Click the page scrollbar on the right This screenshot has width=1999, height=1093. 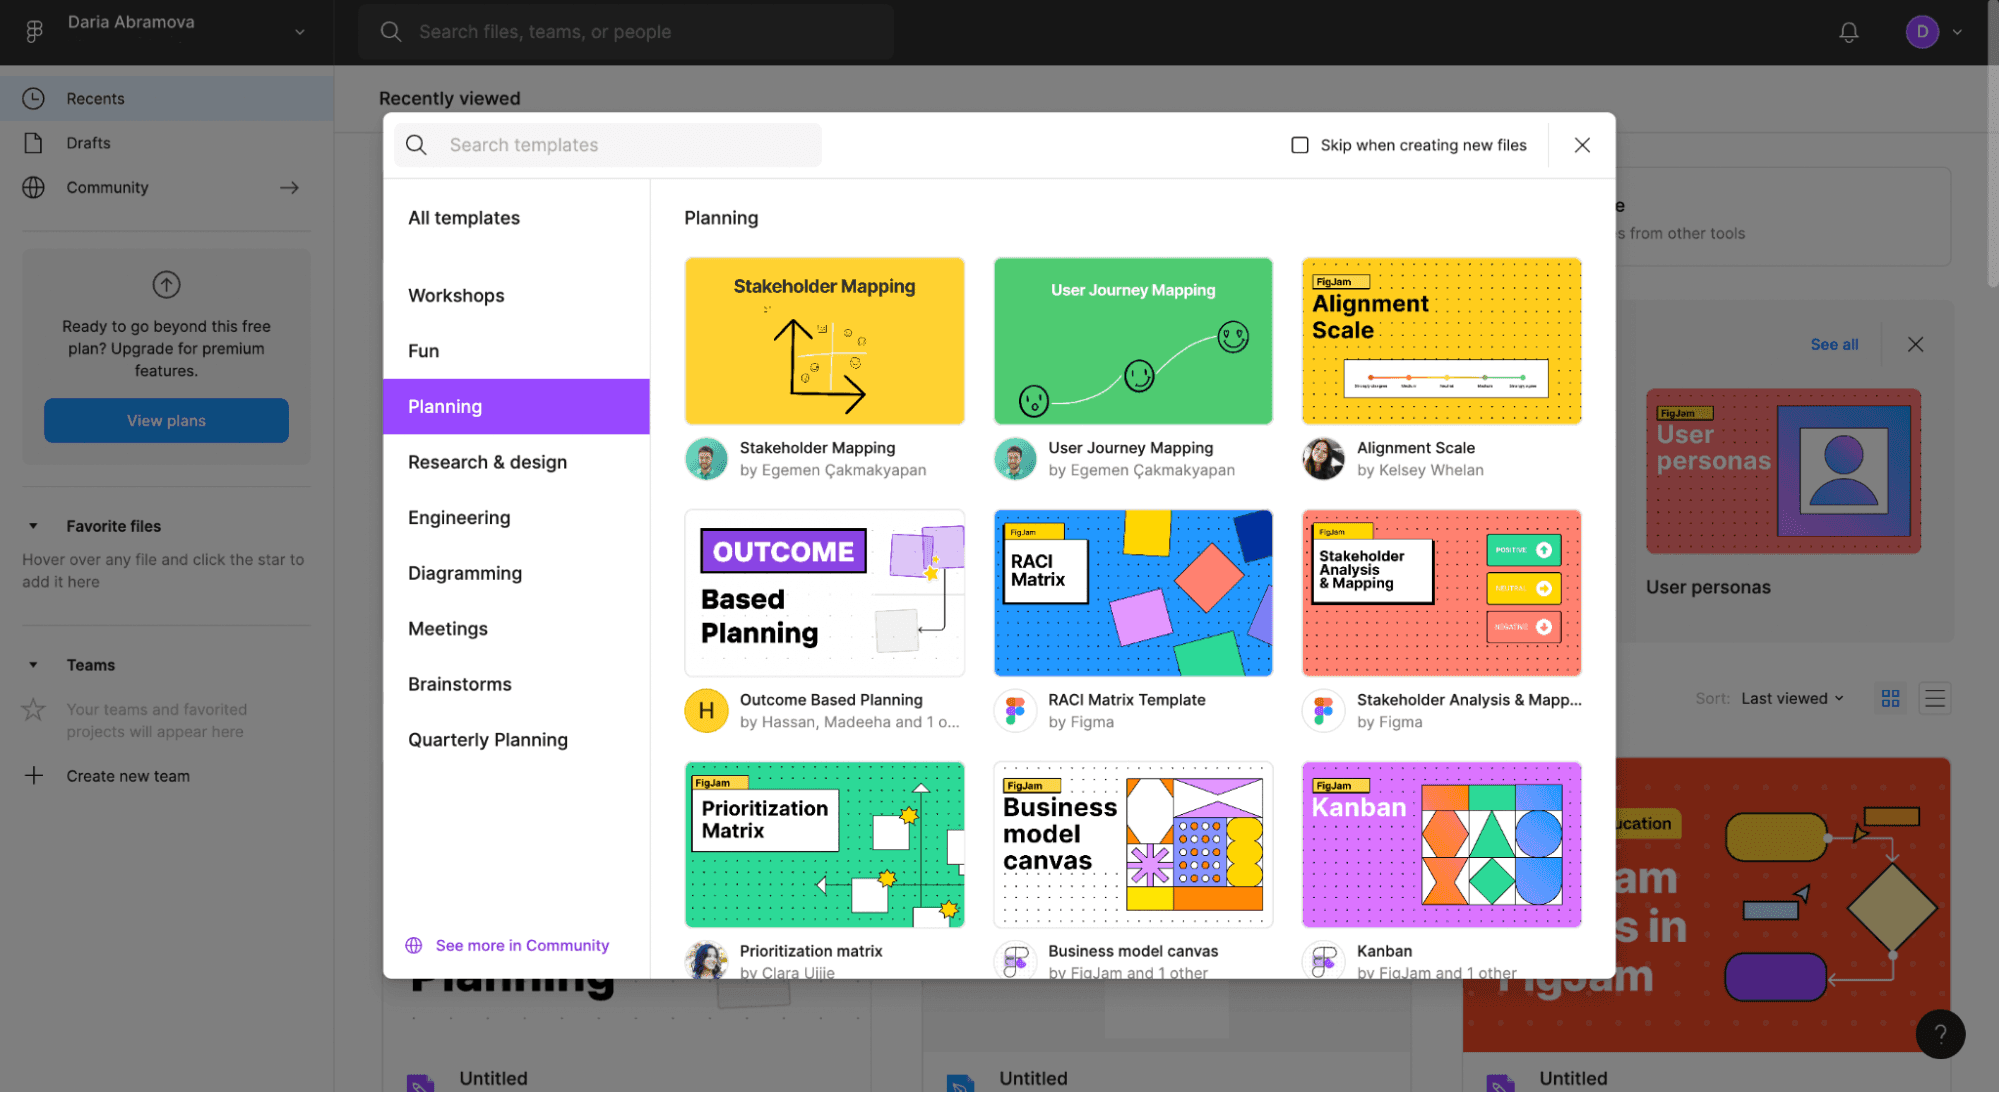[x=1993, y=145]
